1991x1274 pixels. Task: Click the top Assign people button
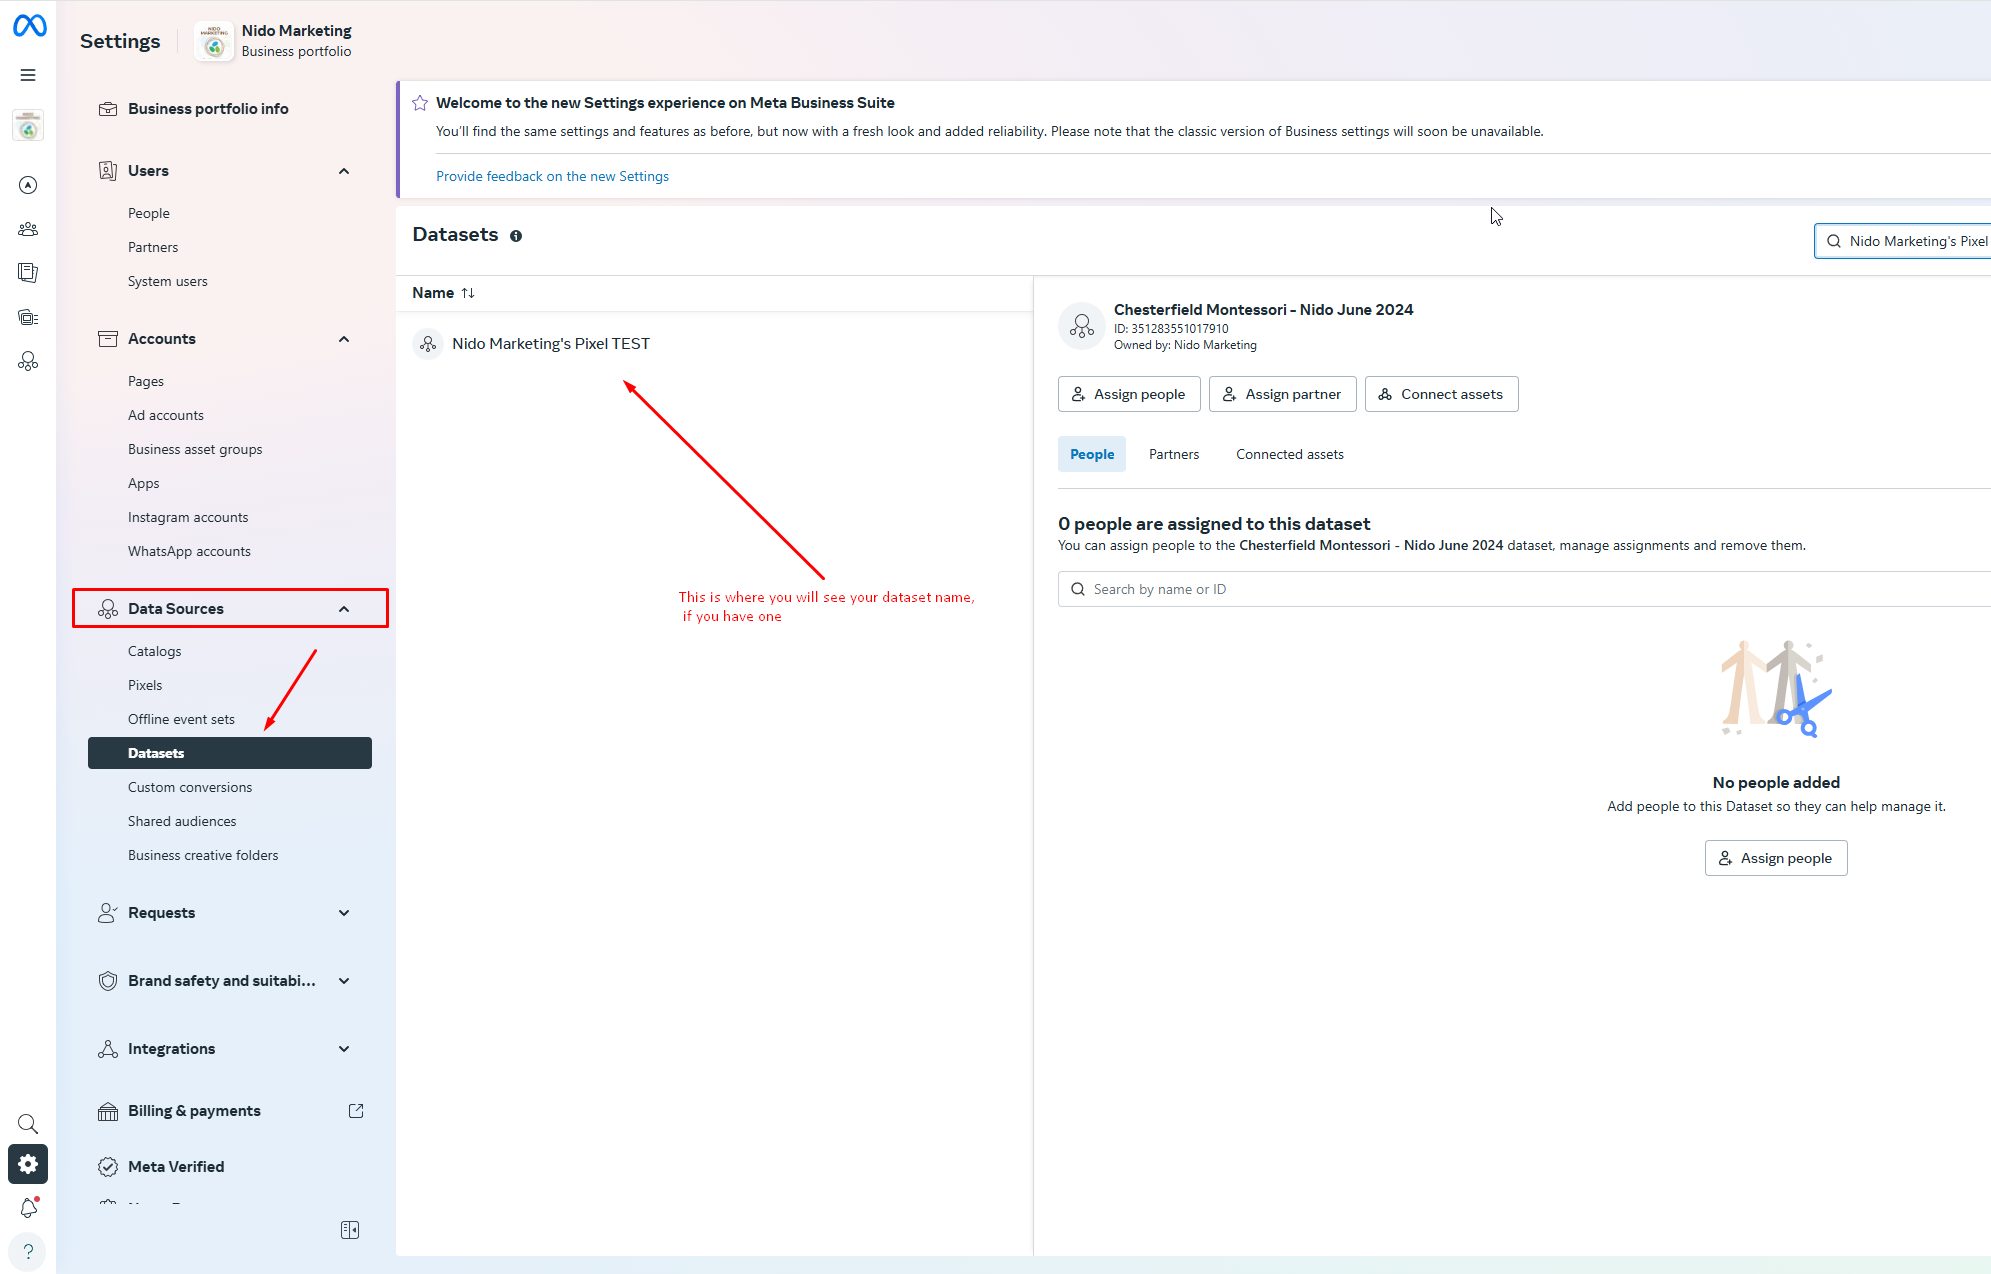pyautogui.click(x=1129, y=394)
